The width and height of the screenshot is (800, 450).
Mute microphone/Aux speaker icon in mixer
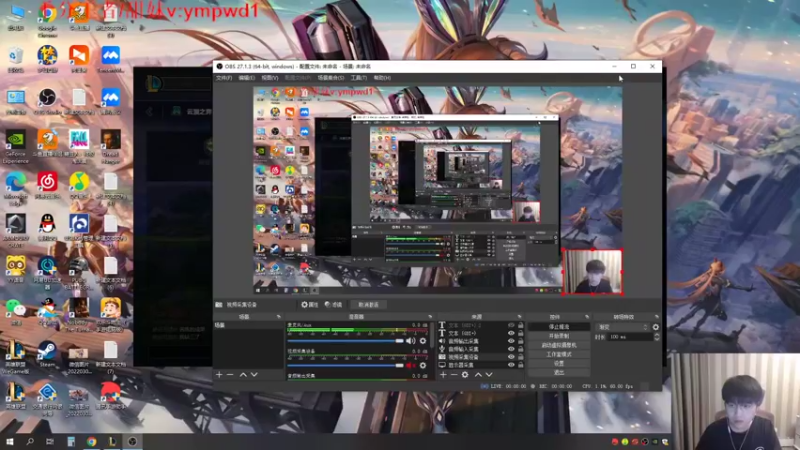click(x=411, y=341)
